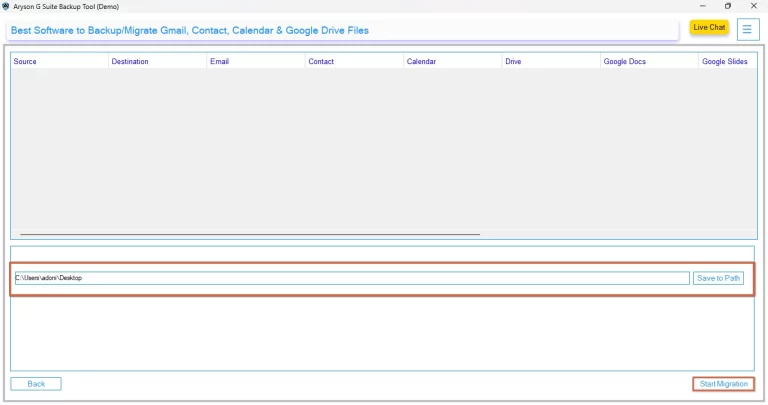Image resolution: width=768 pixels, height=405 pixels.
Task: Select the Destination column header
Action: coord(157,61)
